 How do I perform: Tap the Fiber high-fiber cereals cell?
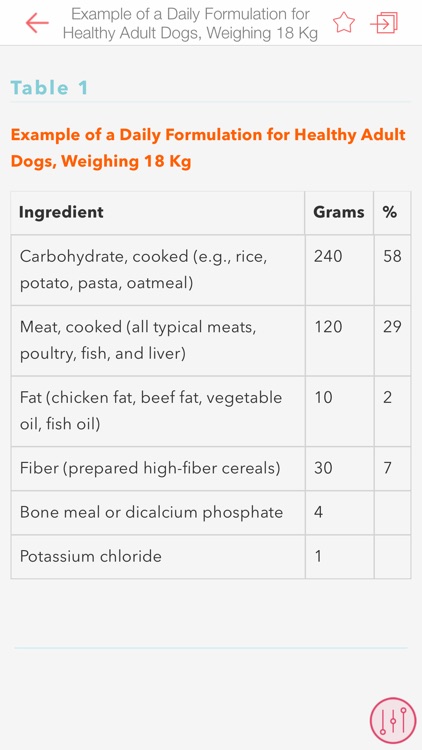(x=157, y=468)
